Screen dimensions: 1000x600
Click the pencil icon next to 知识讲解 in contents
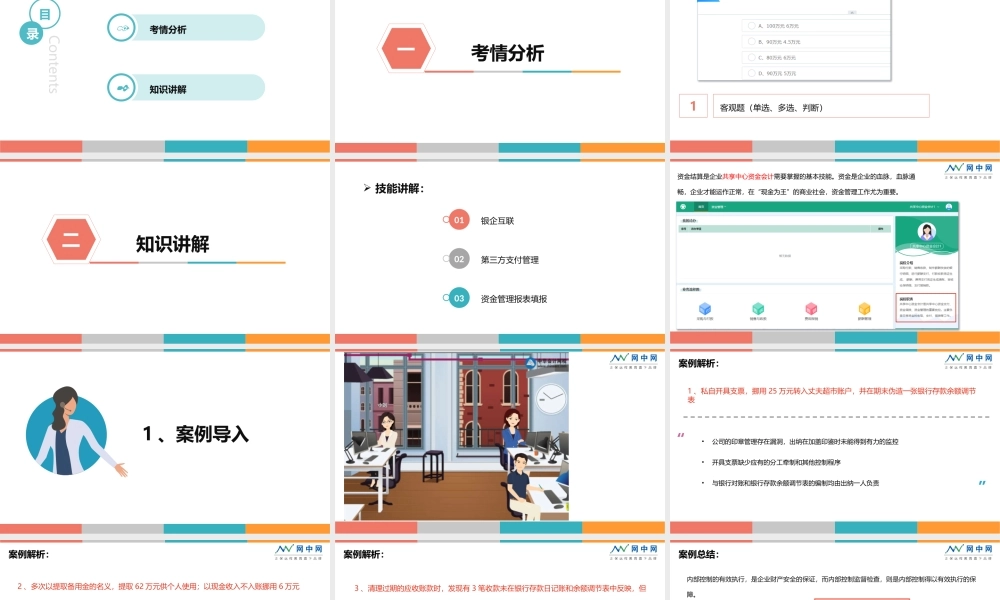[120, 87]
